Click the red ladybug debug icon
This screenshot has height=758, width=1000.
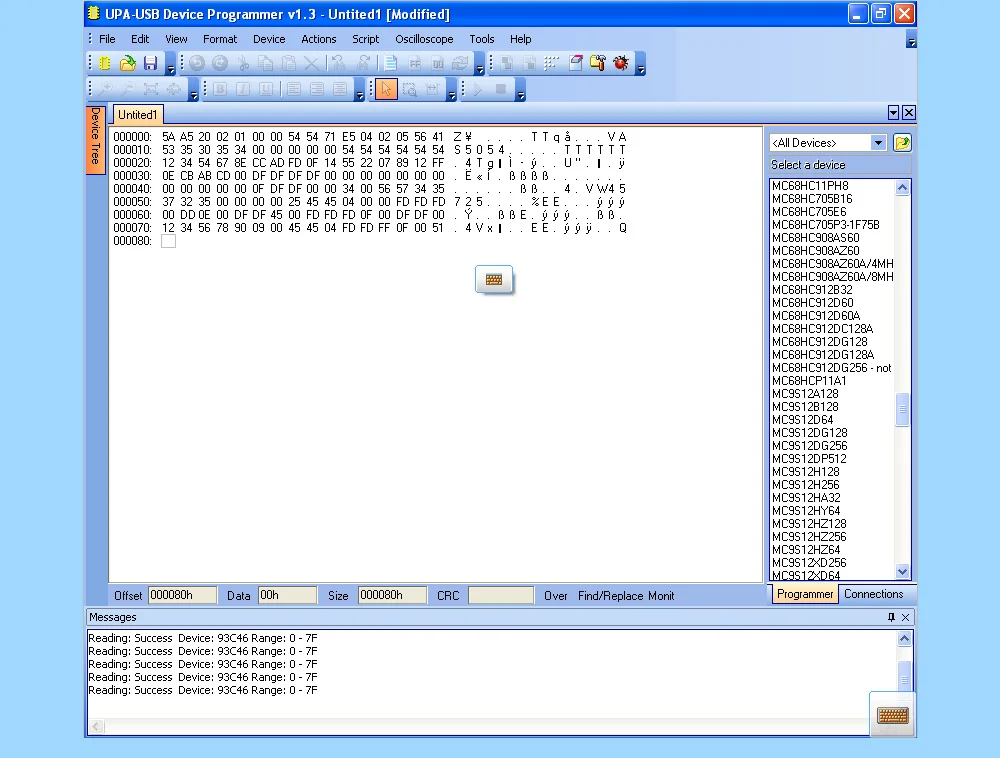click(x=621, y=63)
